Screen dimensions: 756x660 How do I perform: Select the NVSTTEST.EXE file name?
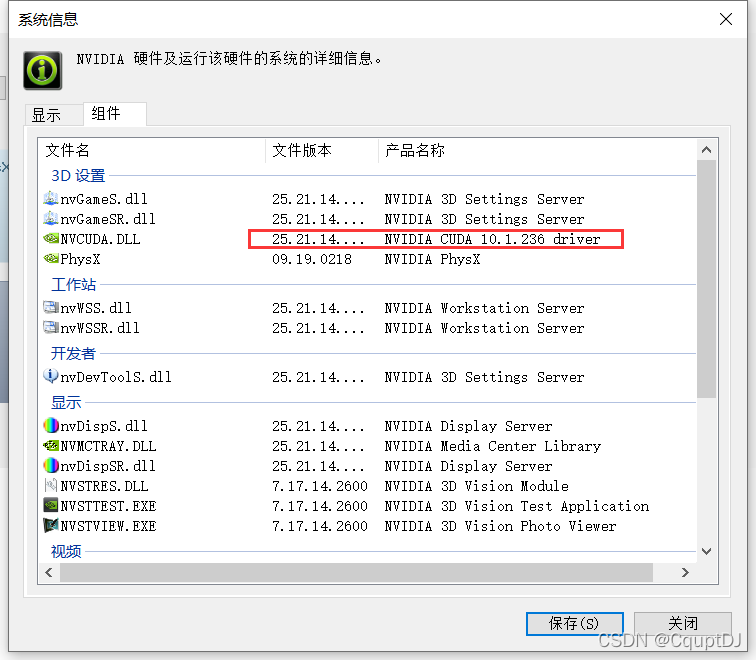(x=108, y=506)
